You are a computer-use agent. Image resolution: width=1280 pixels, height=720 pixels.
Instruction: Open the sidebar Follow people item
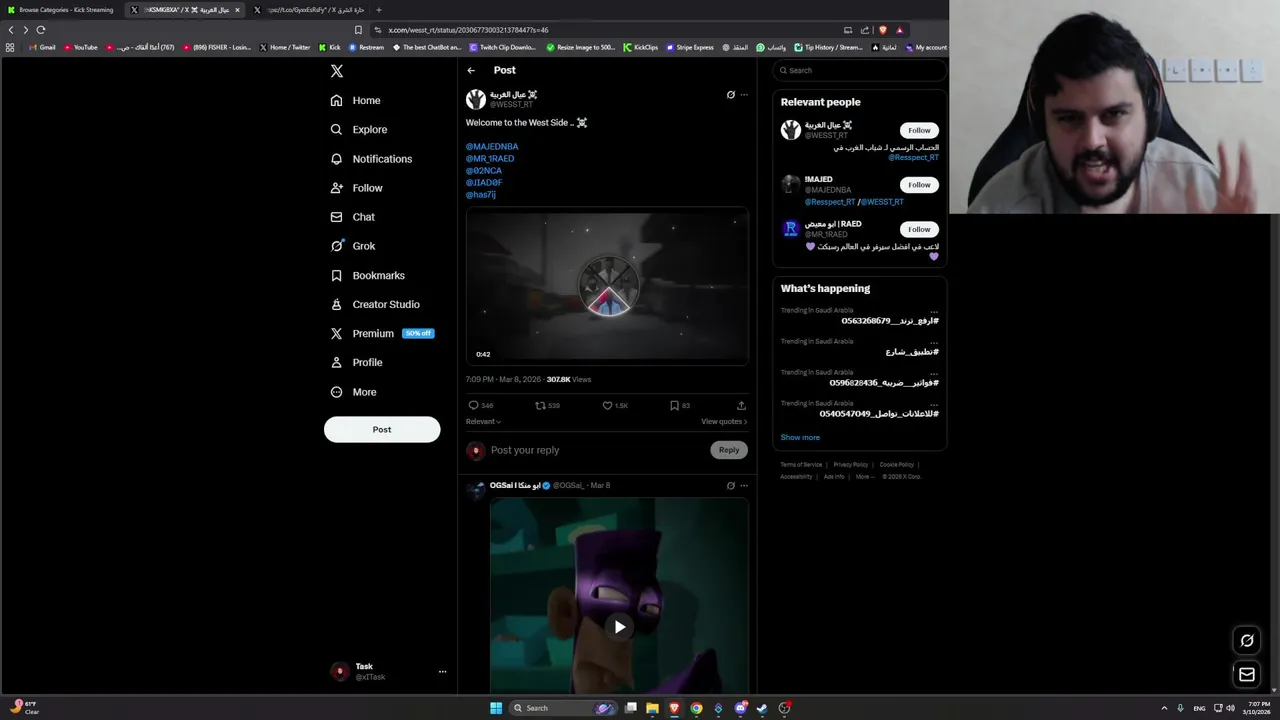pos(357,188)
